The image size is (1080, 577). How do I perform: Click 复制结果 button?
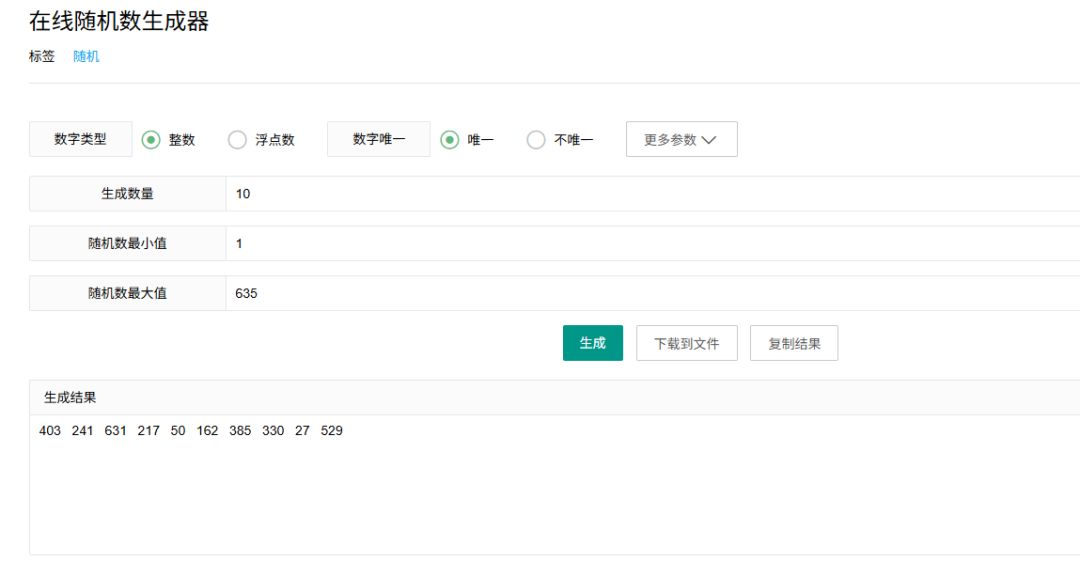(x=794, y=343)
